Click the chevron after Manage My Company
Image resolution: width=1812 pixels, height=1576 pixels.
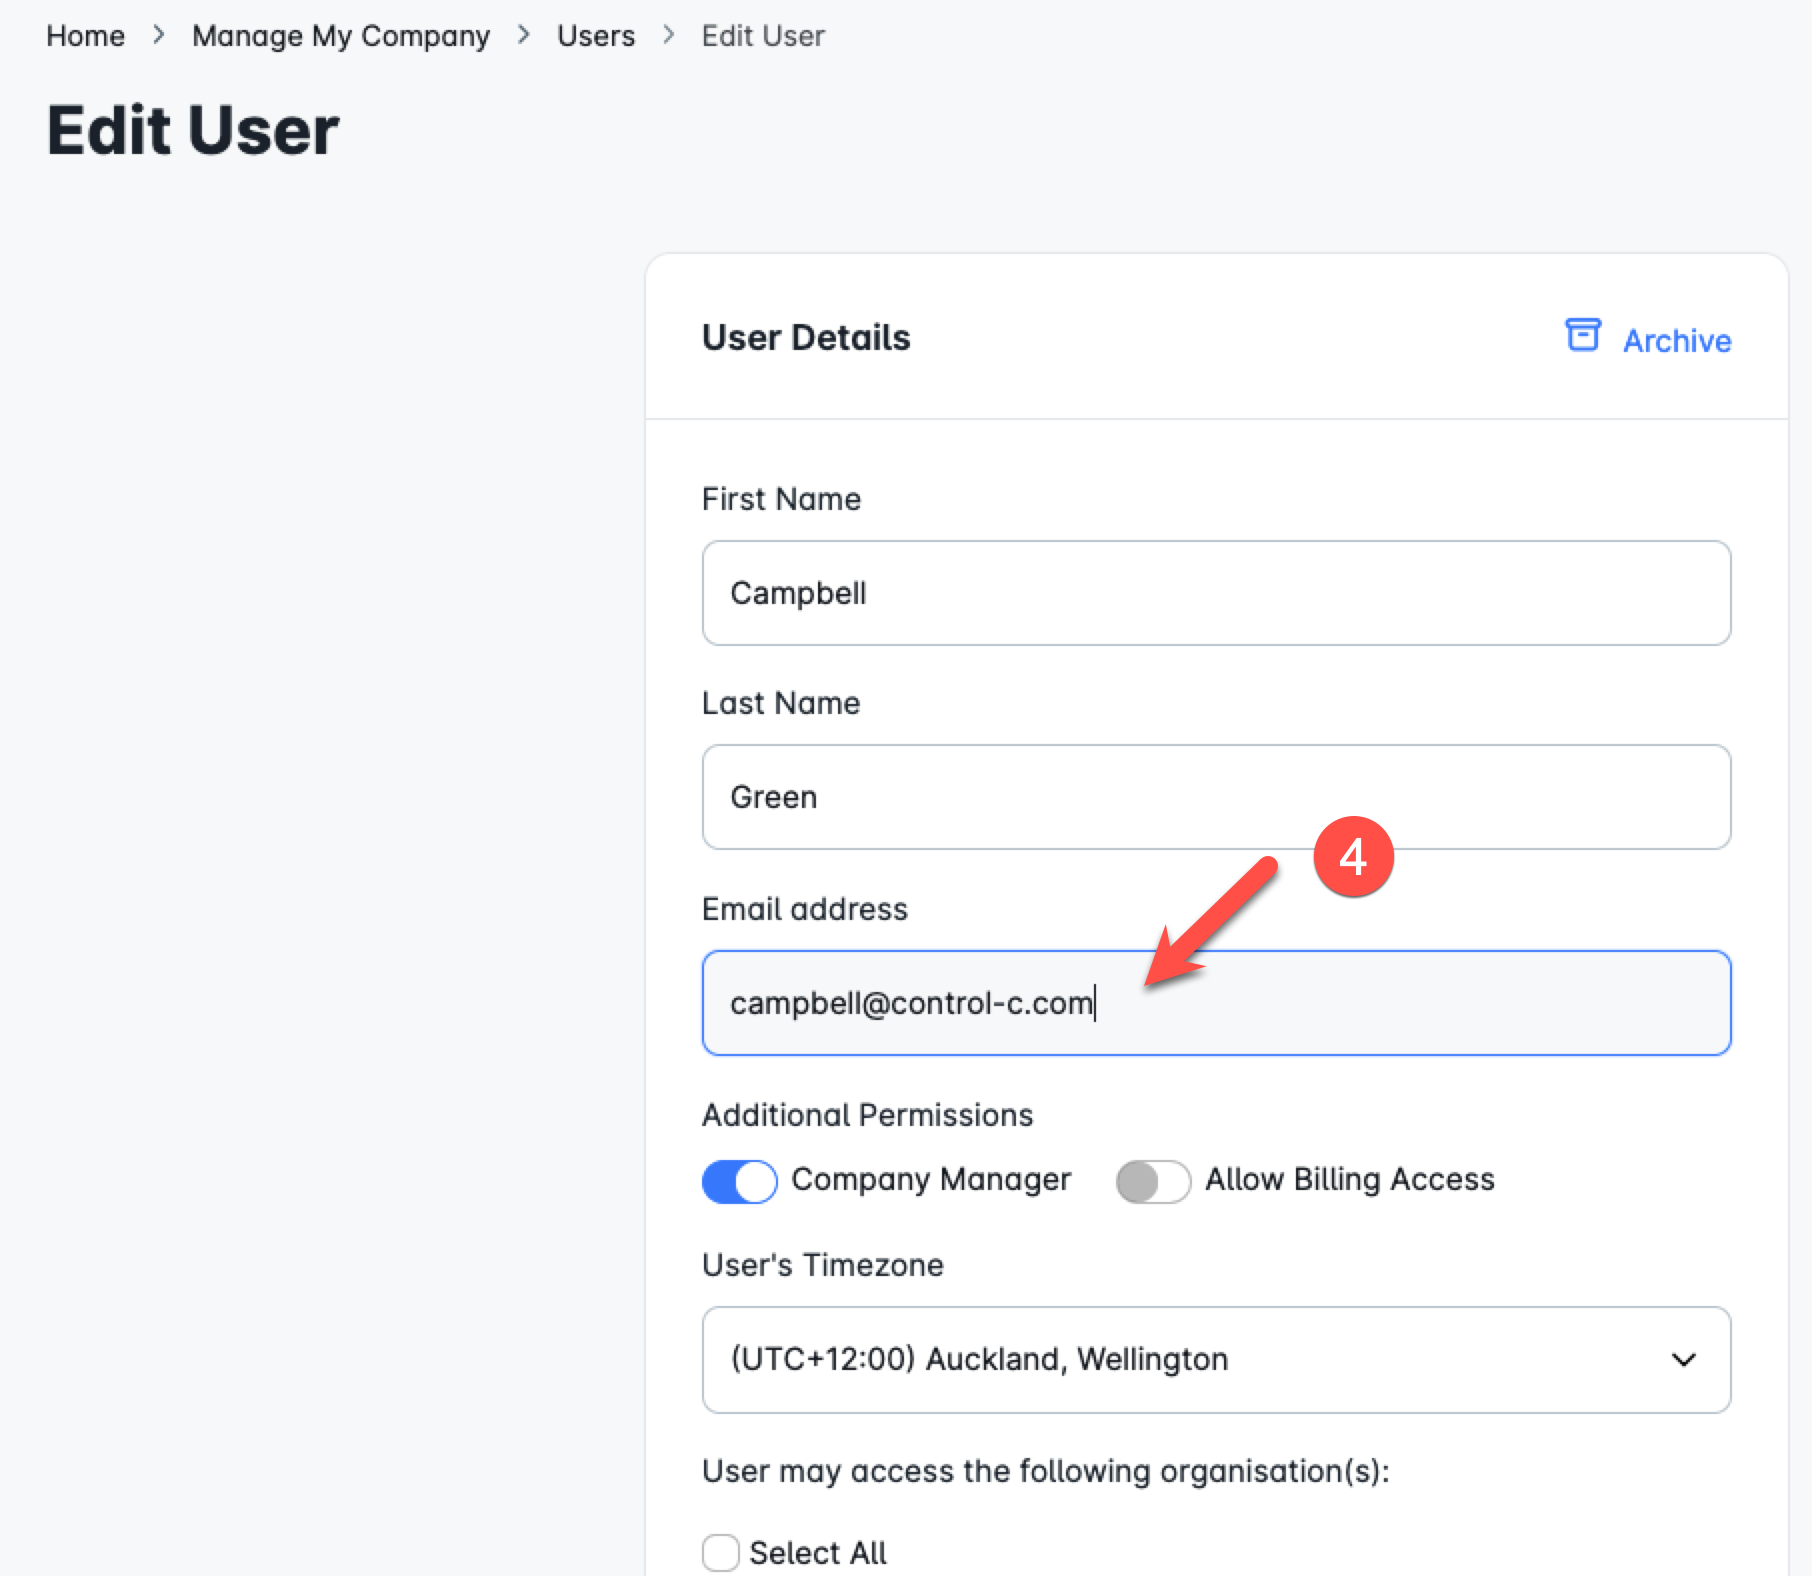tap(524, 36)
